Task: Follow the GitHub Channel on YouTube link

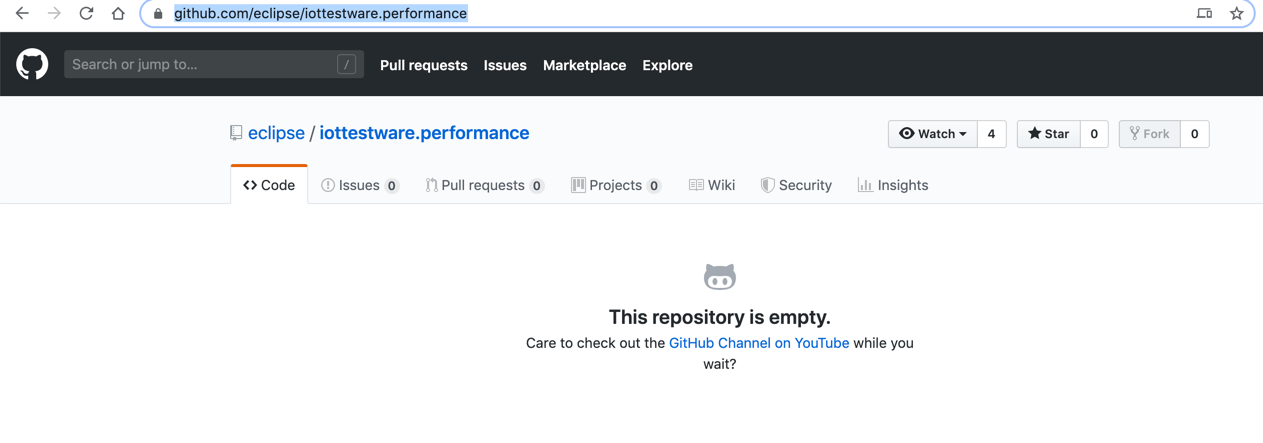Action: (x=759, y=343)
